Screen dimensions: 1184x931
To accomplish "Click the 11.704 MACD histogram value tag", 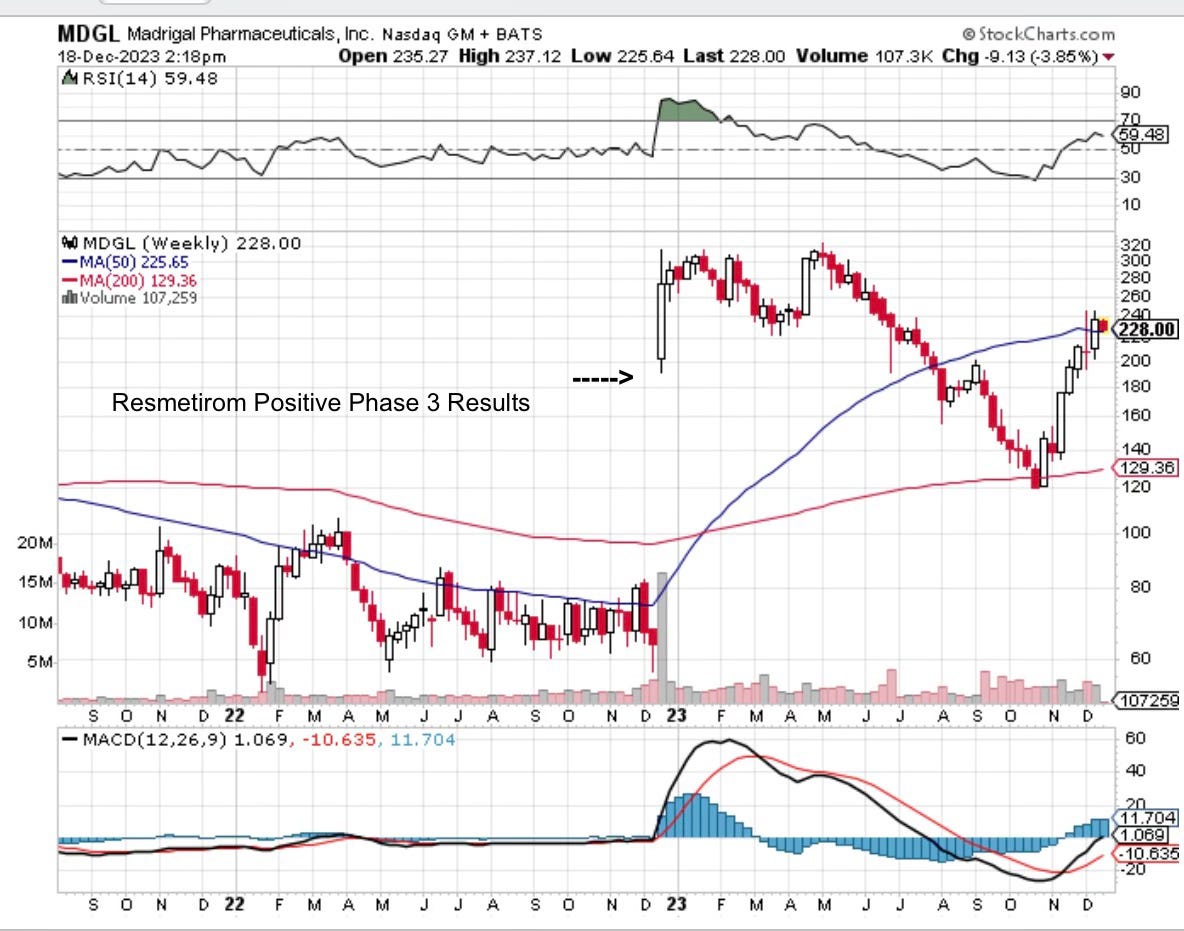I will coord(1145,818).
